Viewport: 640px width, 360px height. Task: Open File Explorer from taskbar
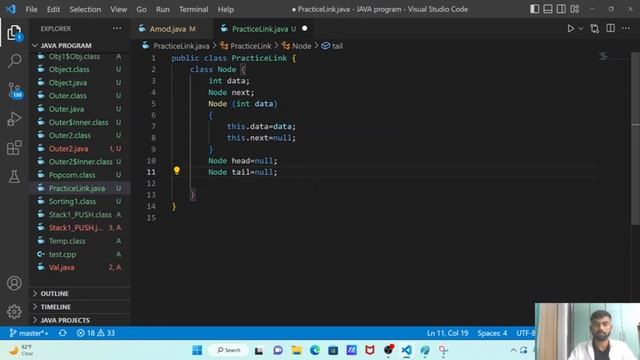pos(297,350)
